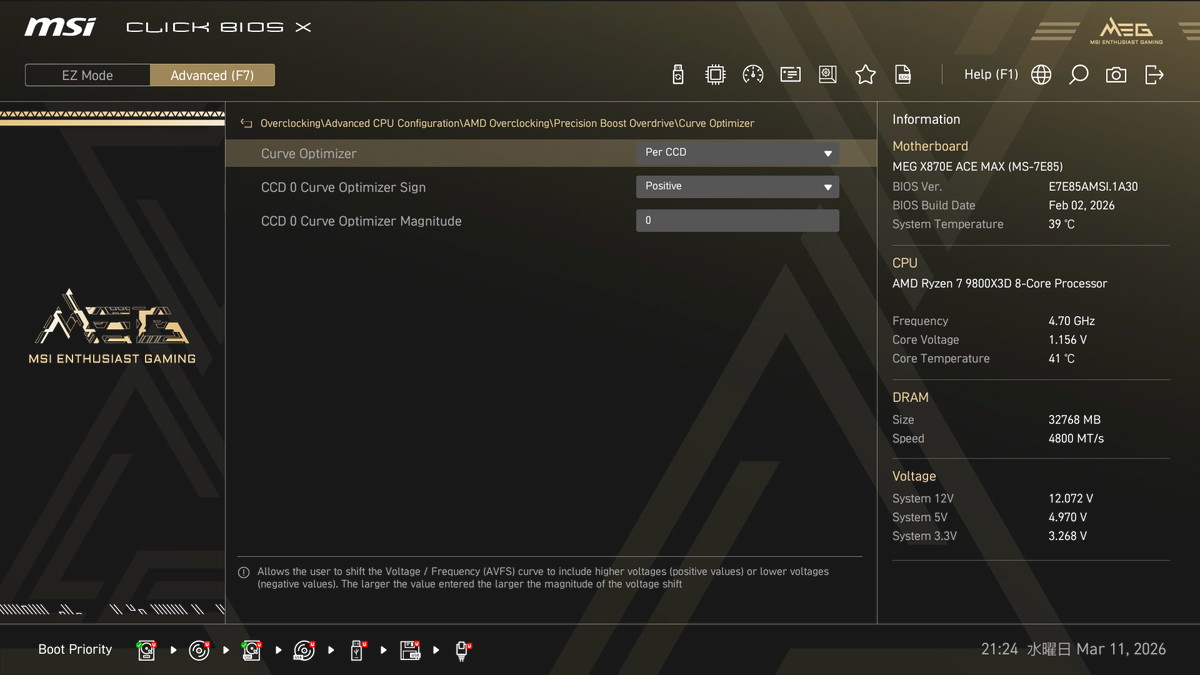Screen dimensions: 1200x675
Task: Open the LOG file icon
Action: [903, 75]
